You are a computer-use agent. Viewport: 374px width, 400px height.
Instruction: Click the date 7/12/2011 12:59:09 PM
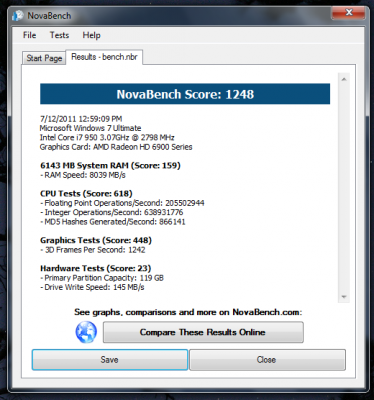point(81,119)
